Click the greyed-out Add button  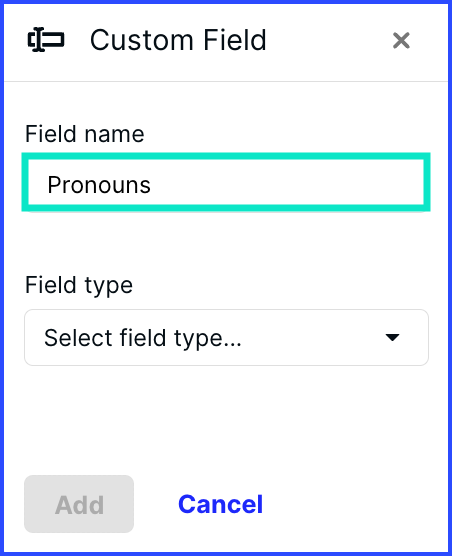coord(79,504)
